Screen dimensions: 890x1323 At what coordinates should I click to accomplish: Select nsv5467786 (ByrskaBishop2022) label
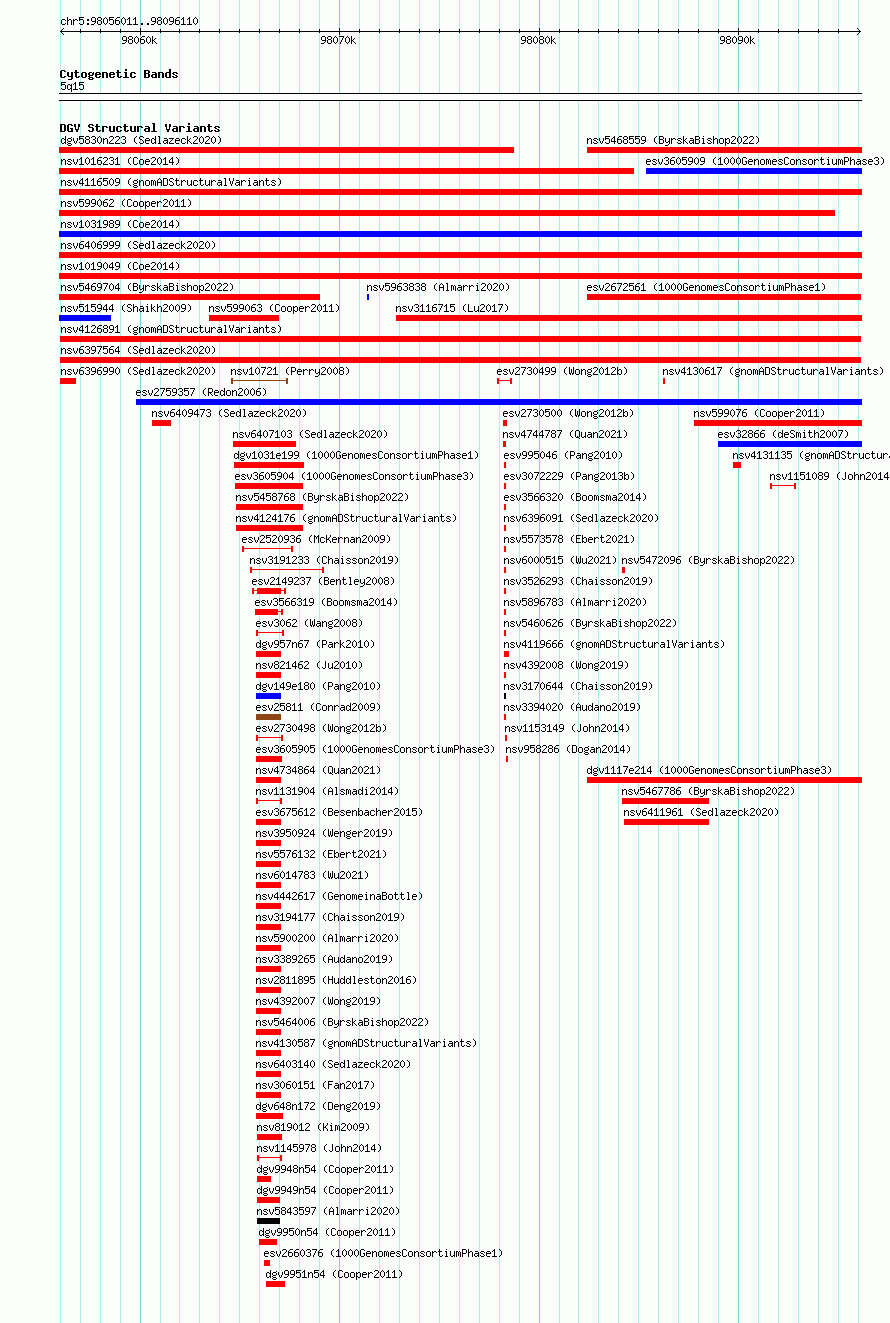709,792
